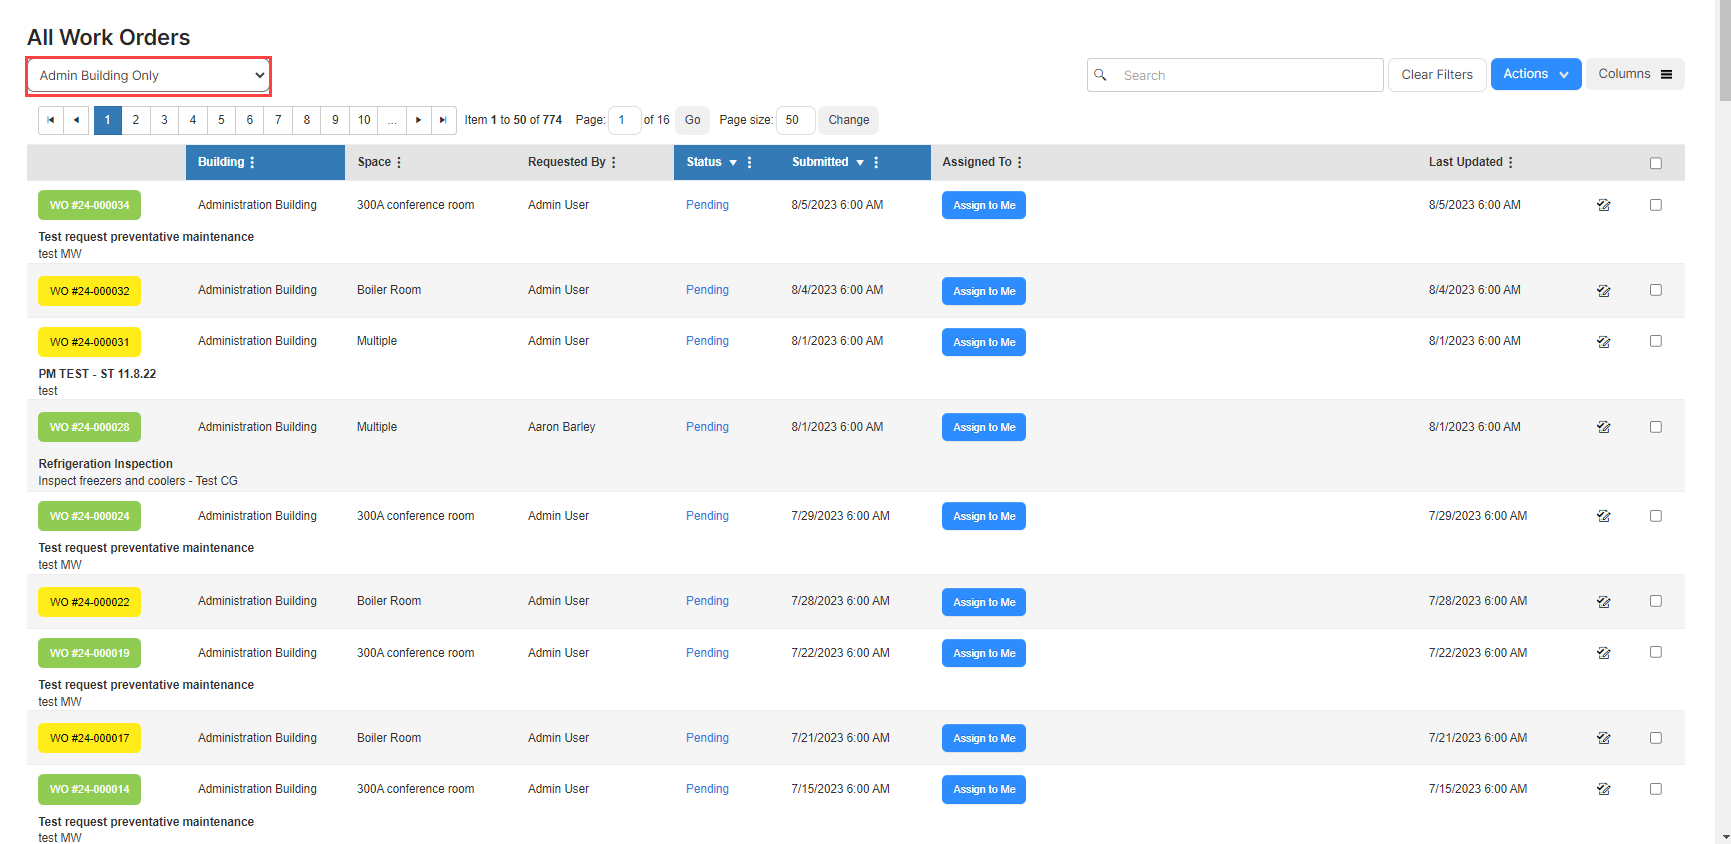Go to last page arrow

(x=443, y=120)
